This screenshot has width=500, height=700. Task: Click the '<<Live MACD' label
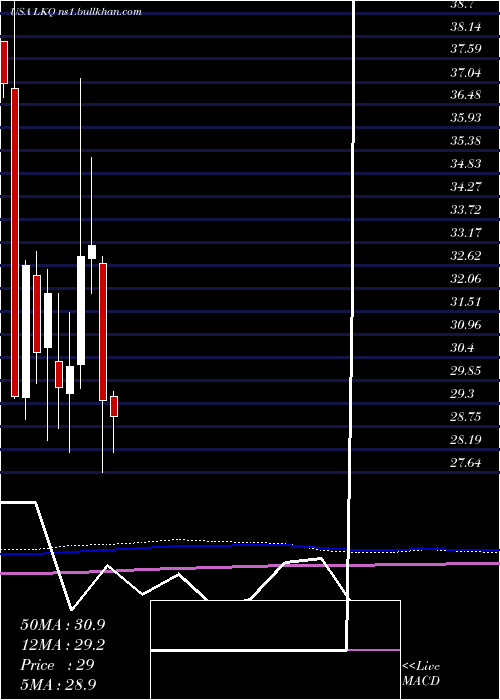pyautogui.click(x=421, y=673)
